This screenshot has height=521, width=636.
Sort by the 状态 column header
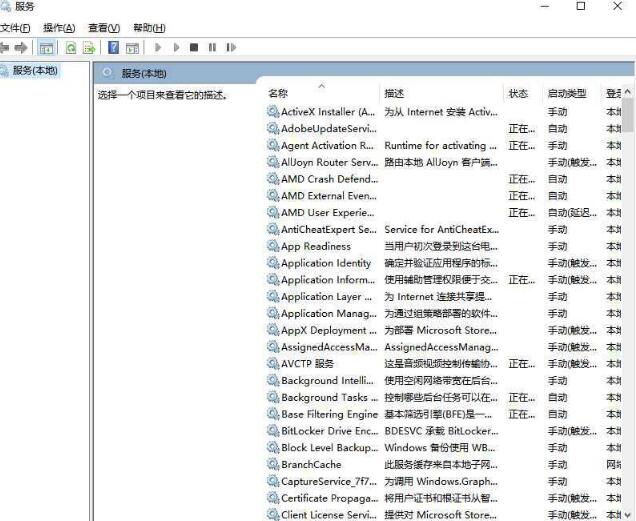click(x=518, y=93)
